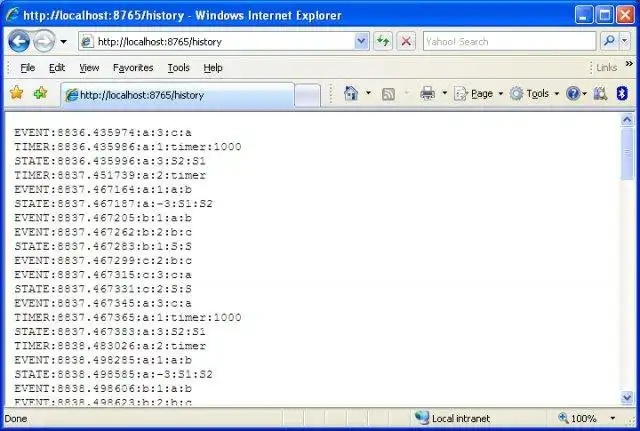Screen dimensions: 640x431
Task: Click line TIMER:8836.435986:a:1:timer:1000
Action: tap(128, 147)
